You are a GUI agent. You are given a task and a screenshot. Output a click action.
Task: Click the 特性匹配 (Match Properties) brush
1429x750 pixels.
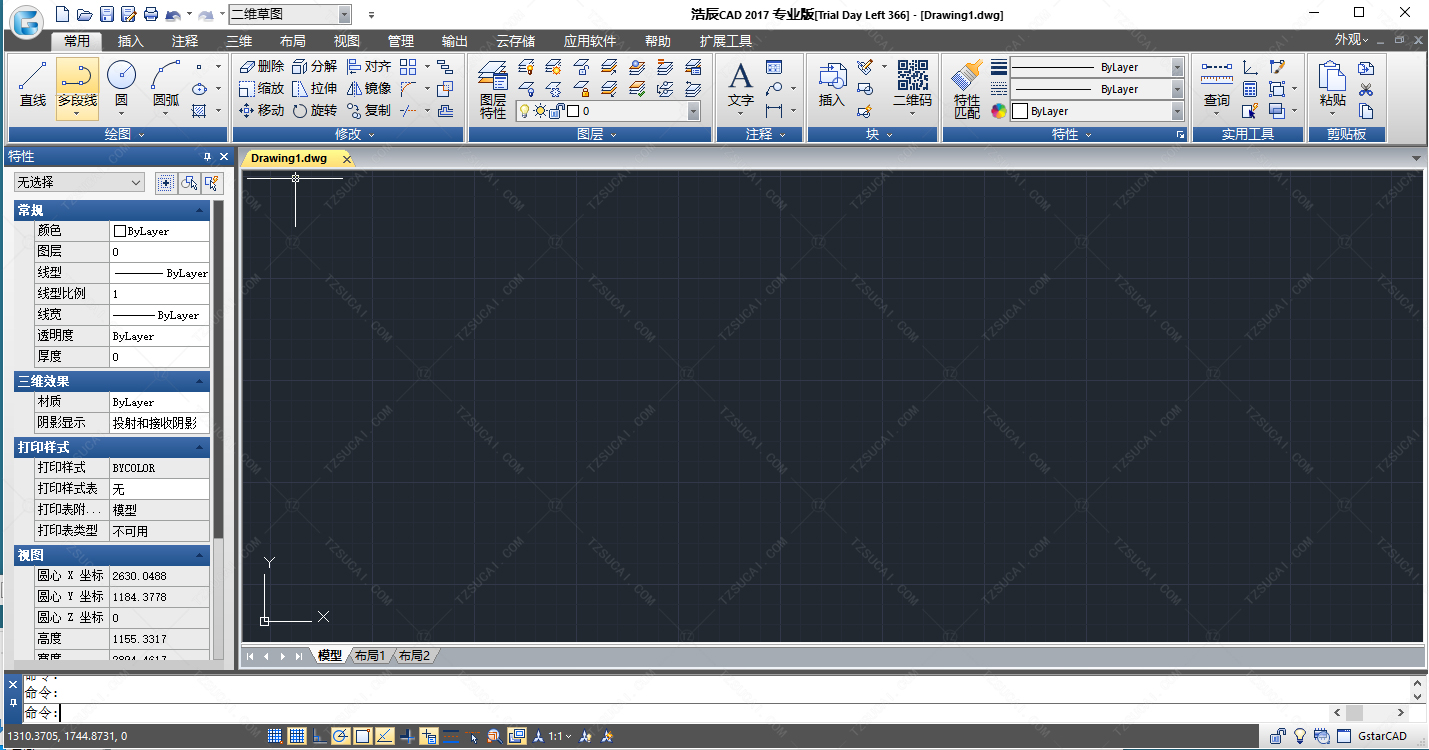[967, 90]
